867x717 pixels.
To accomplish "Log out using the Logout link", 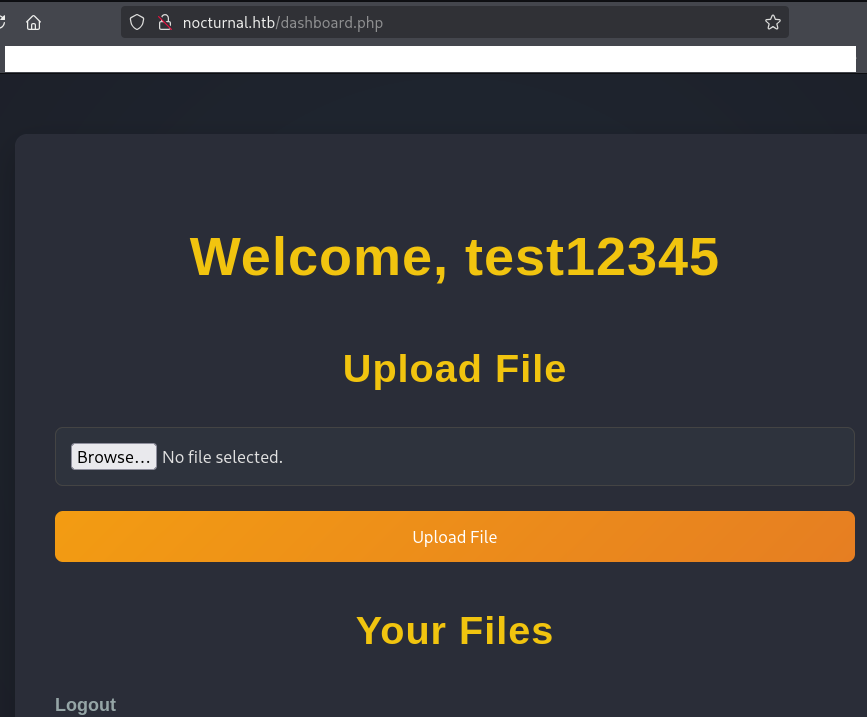I will (x=85, y=705).
